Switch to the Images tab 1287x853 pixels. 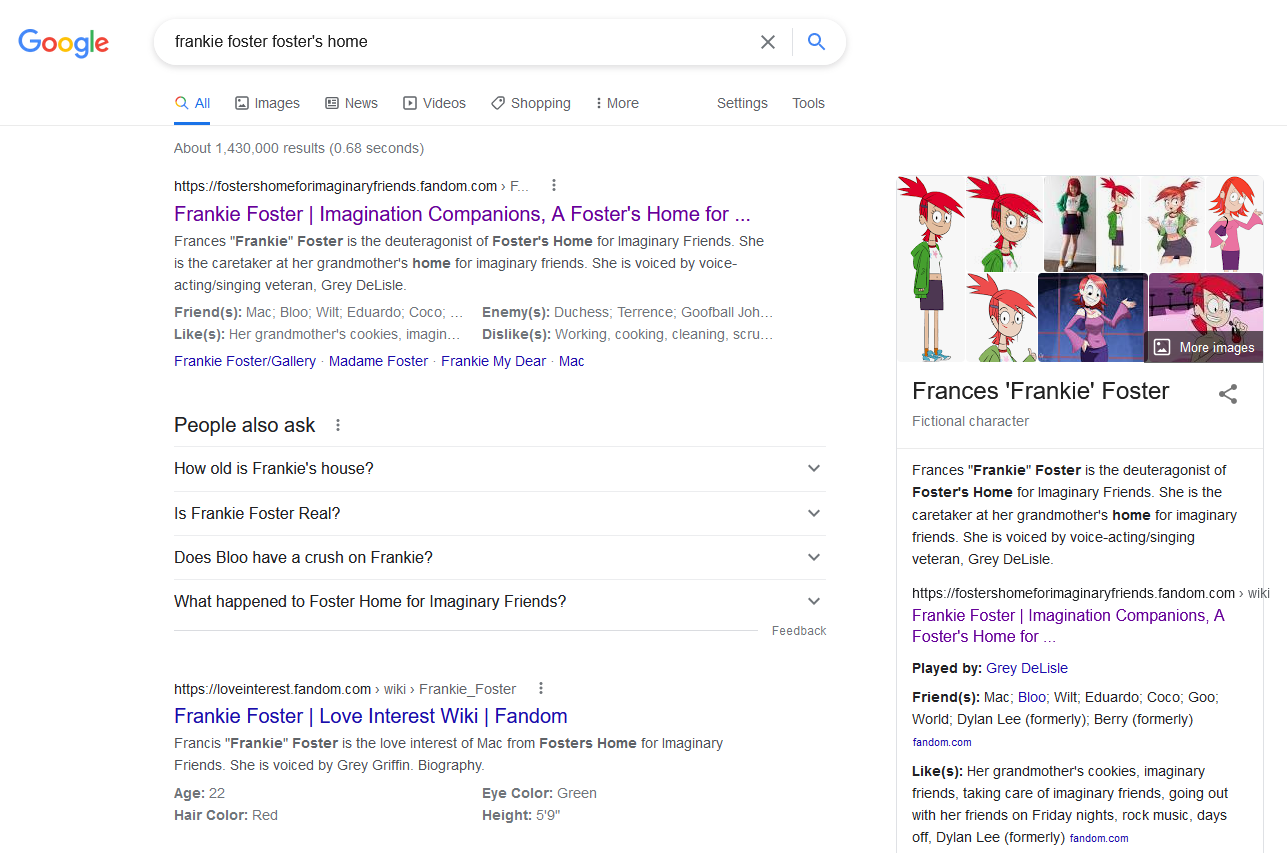(267, 103)
